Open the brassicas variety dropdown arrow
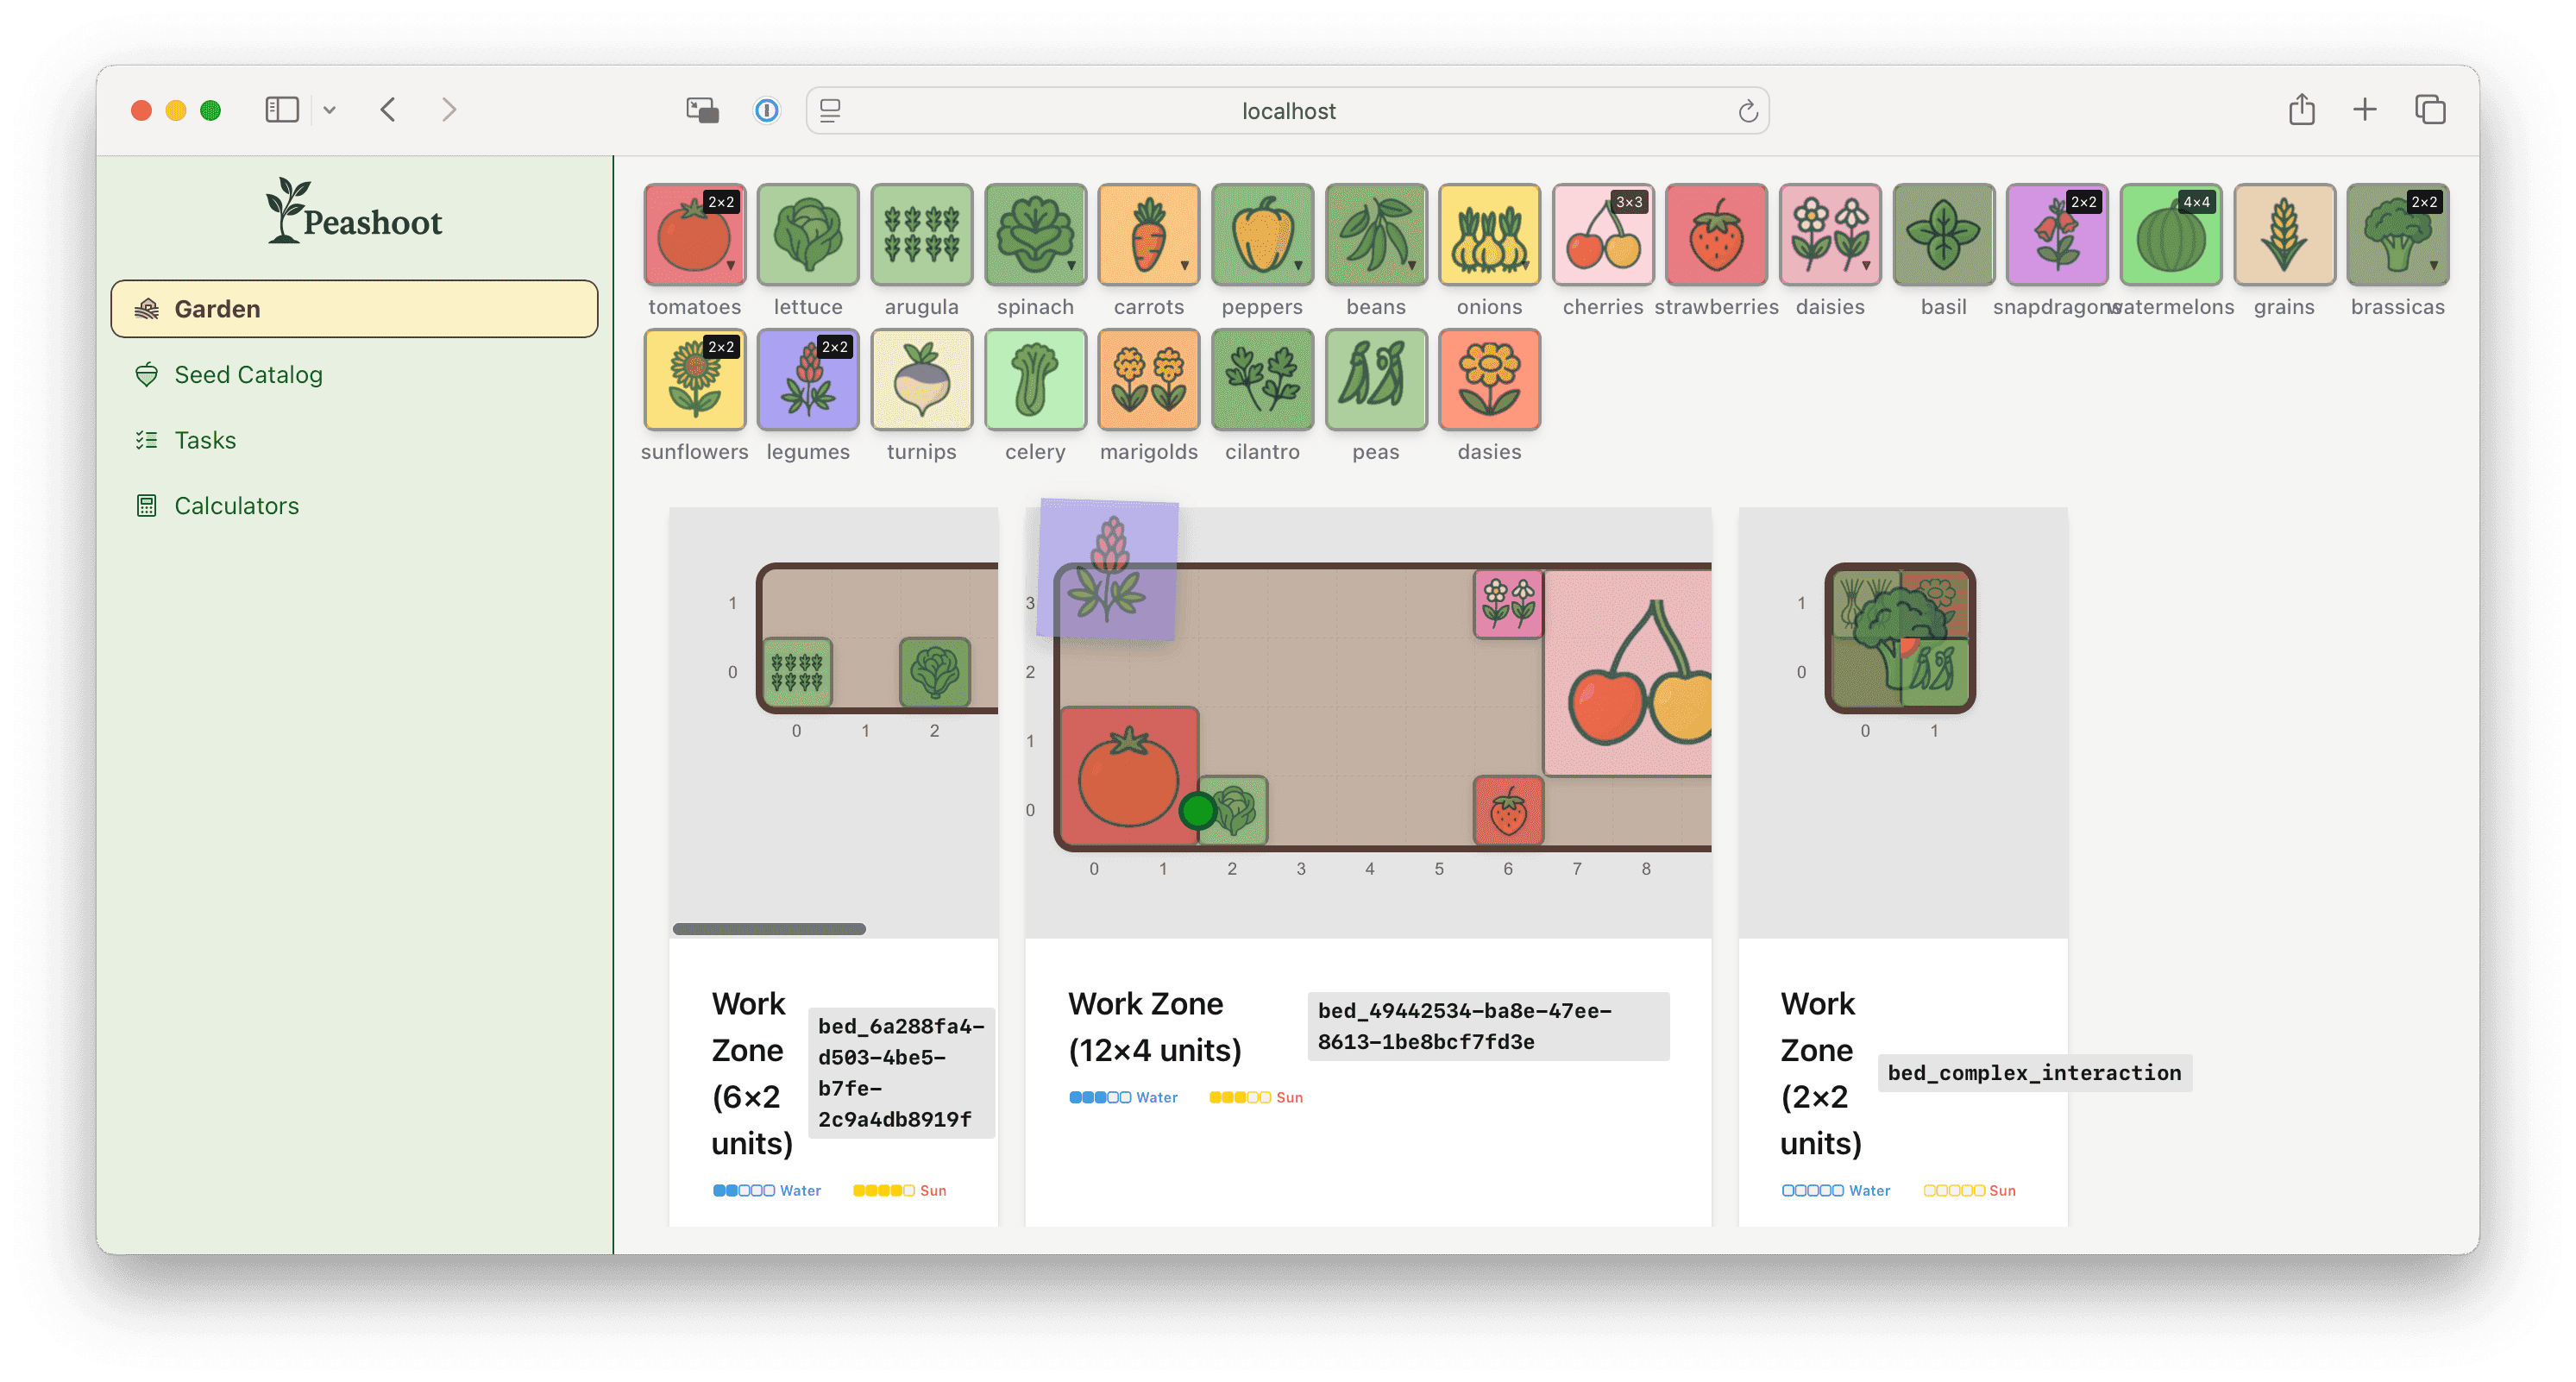This screenshot has height=1382, width=2576. [x=2435, y=266]
